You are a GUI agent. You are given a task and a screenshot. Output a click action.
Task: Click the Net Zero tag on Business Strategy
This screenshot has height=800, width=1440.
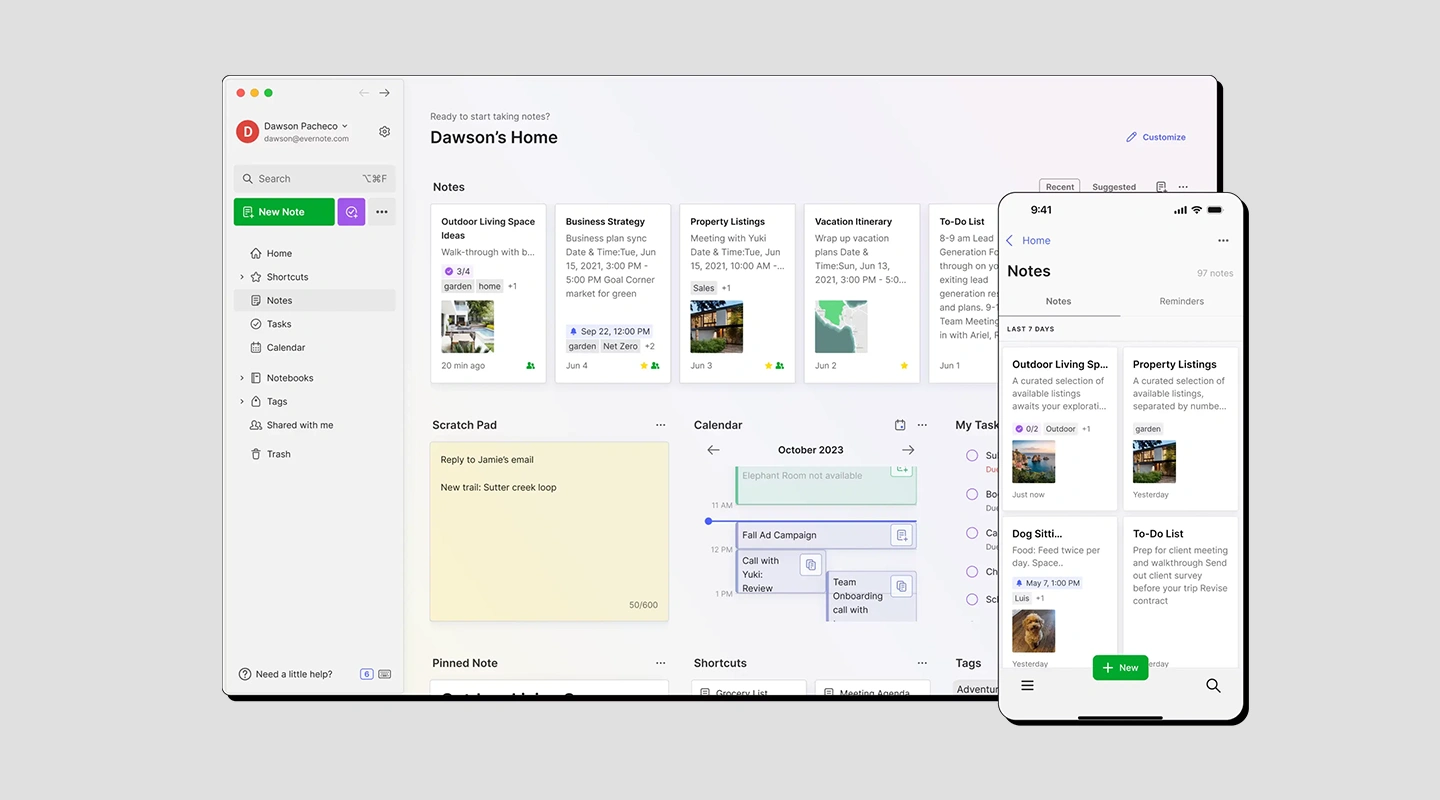[620, 346]
